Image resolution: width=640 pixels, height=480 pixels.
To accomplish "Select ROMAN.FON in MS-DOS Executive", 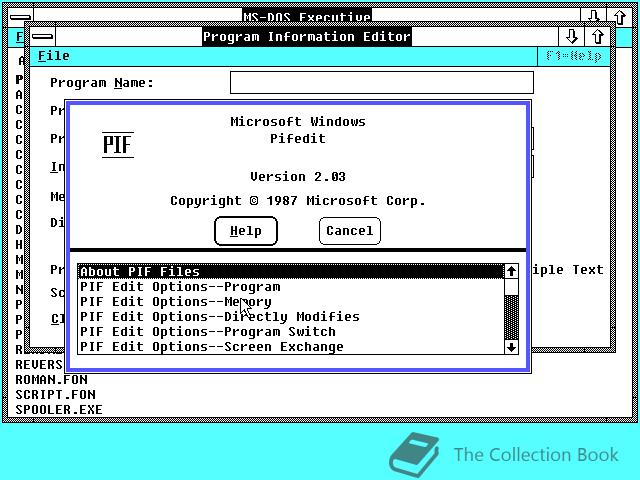I will click(51, 380).
